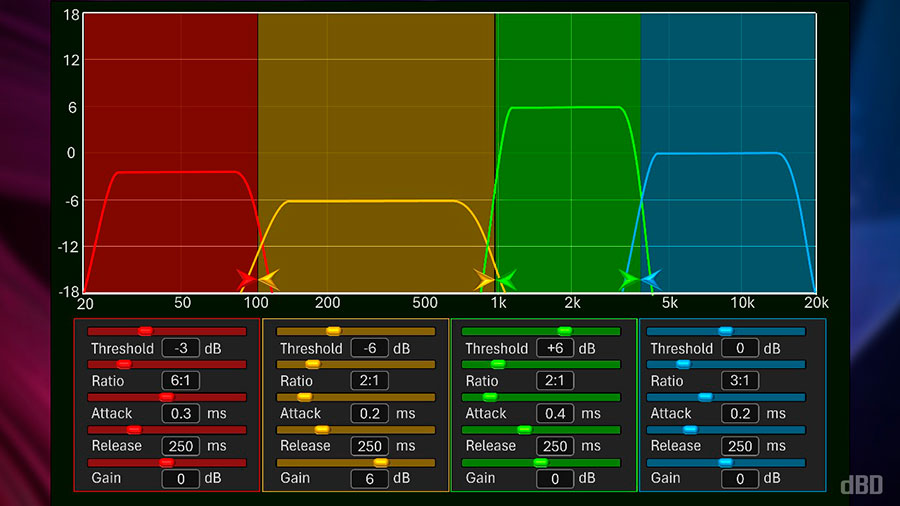Select the green high-mid band region in graph
Viewport: 900px width, 506px height.
tap(568, 153)
